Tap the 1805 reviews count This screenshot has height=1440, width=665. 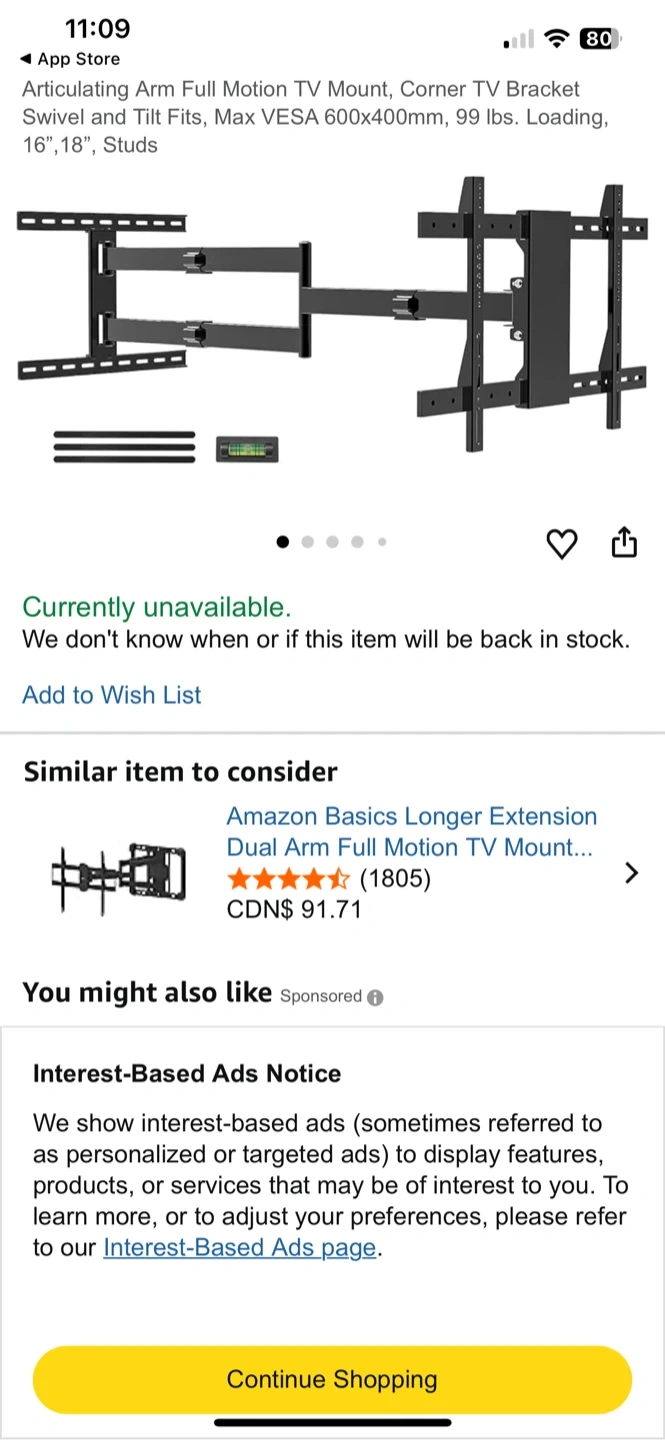(x=395, y=879)
